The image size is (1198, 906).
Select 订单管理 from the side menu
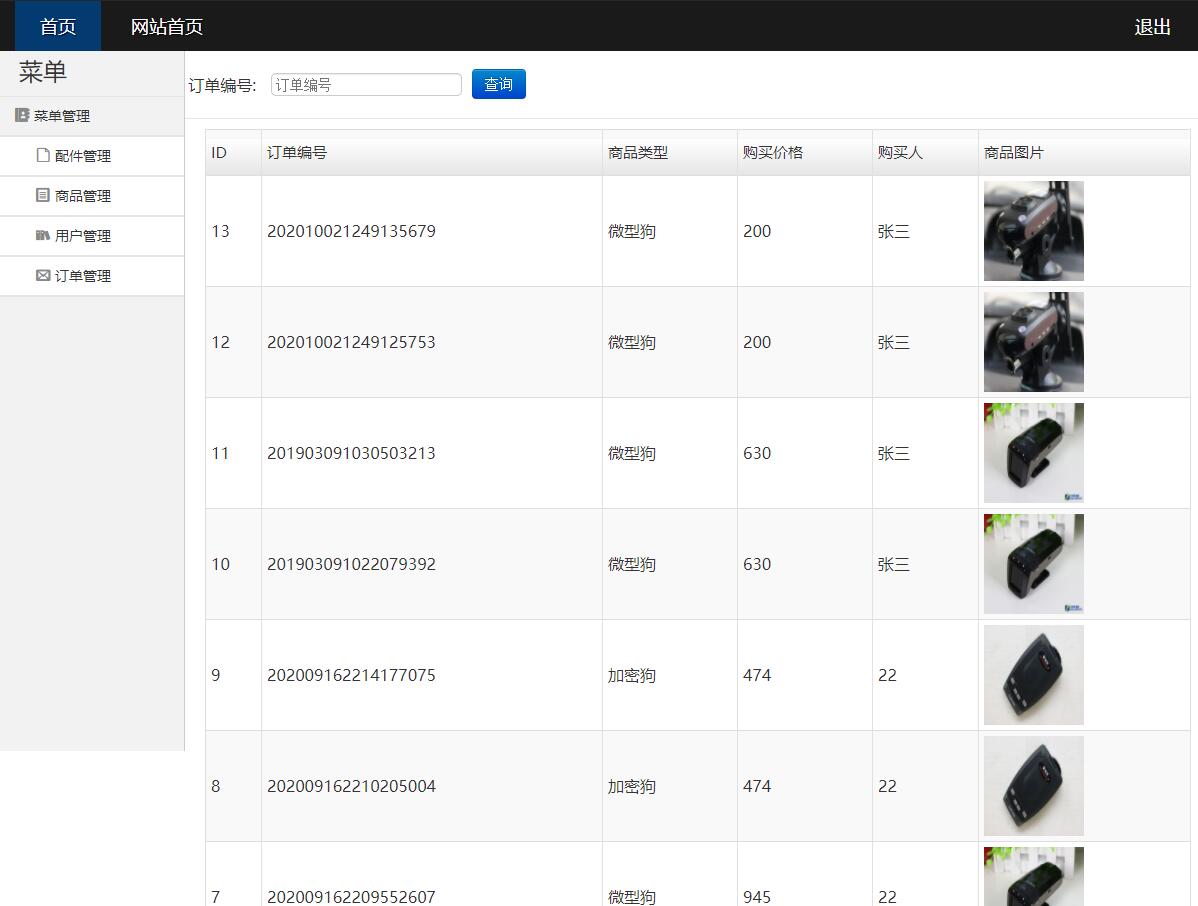click(83, 276)
